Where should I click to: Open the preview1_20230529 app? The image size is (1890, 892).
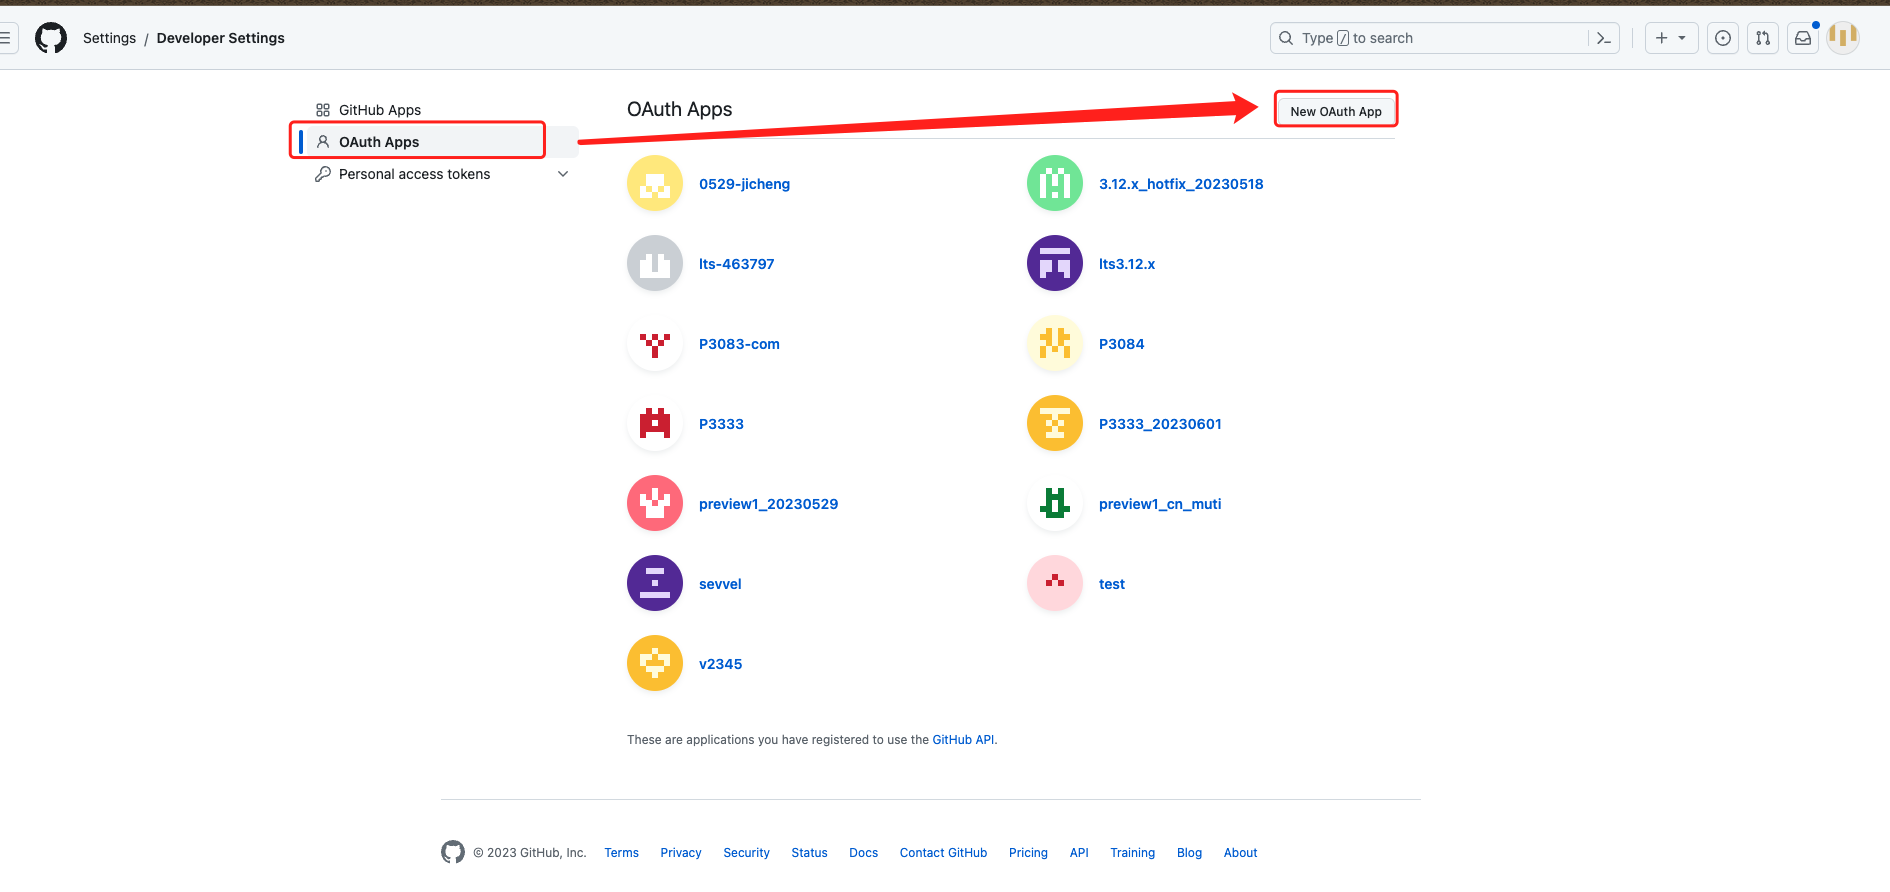click(768, 504)
